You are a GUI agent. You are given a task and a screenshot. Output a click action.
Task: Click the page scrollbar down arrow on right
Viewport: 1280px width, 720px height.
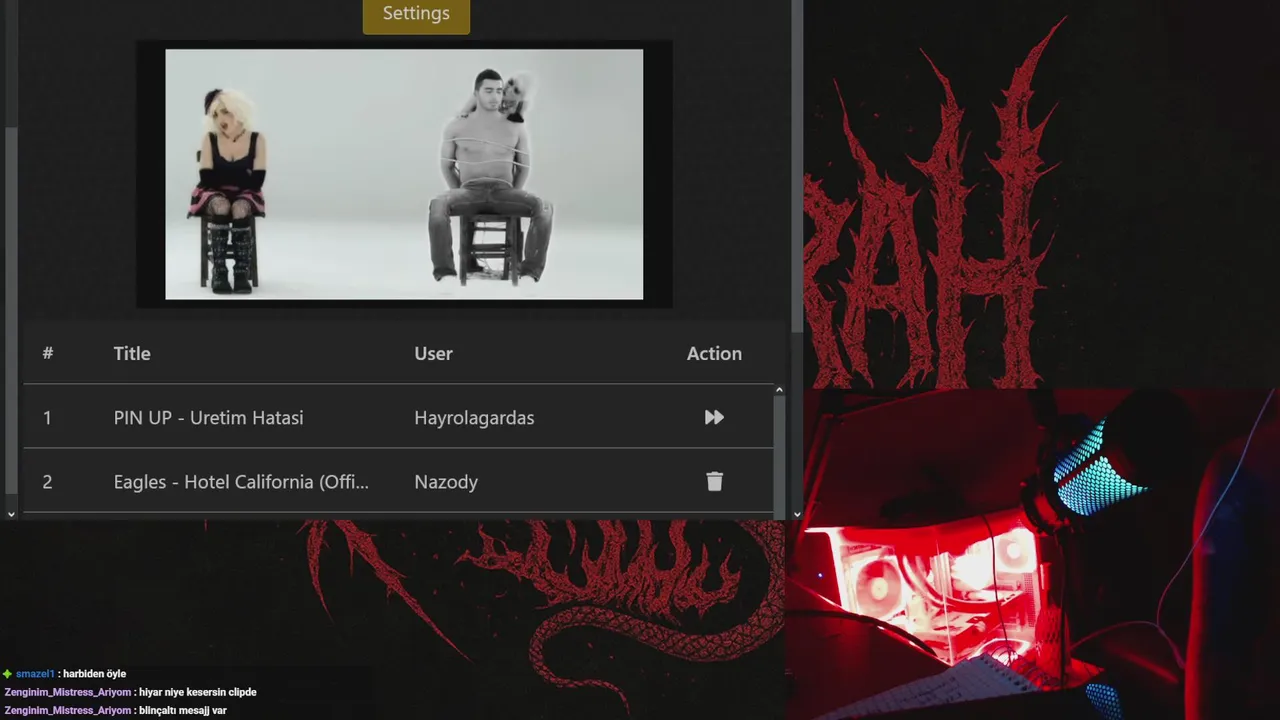point(797,514)
